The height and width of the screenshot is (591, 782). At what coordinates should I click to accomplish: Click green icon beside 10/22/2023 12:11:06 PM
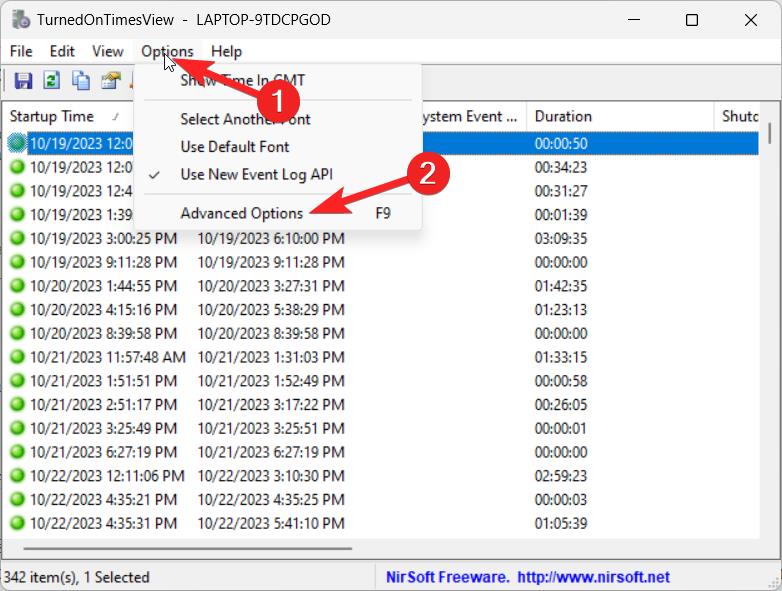coord(17,475)
